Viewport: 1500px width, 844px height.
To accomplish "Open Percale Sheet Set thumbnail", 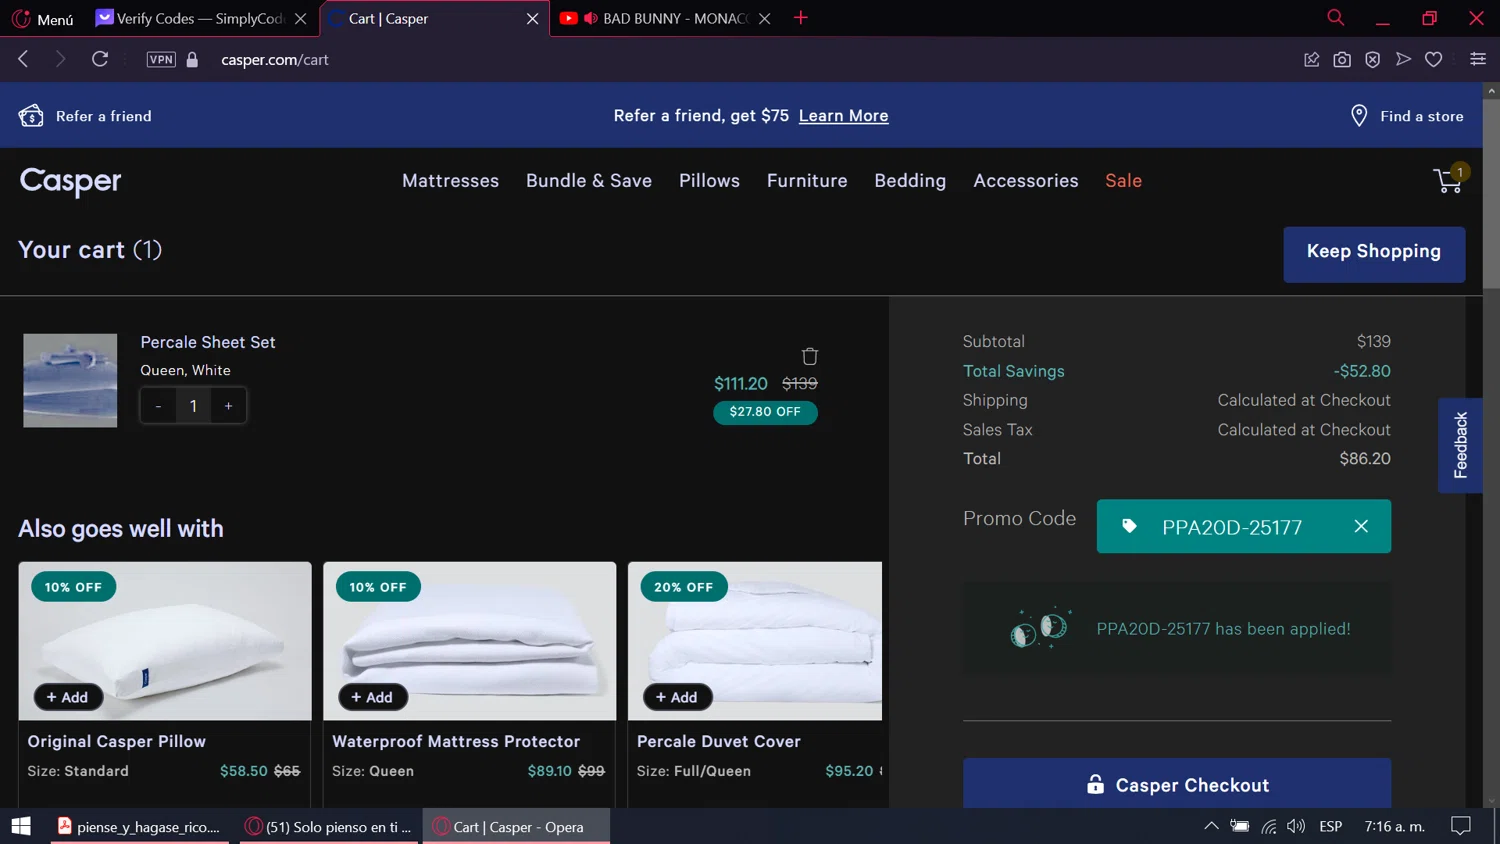I will [x=70, y=380].
